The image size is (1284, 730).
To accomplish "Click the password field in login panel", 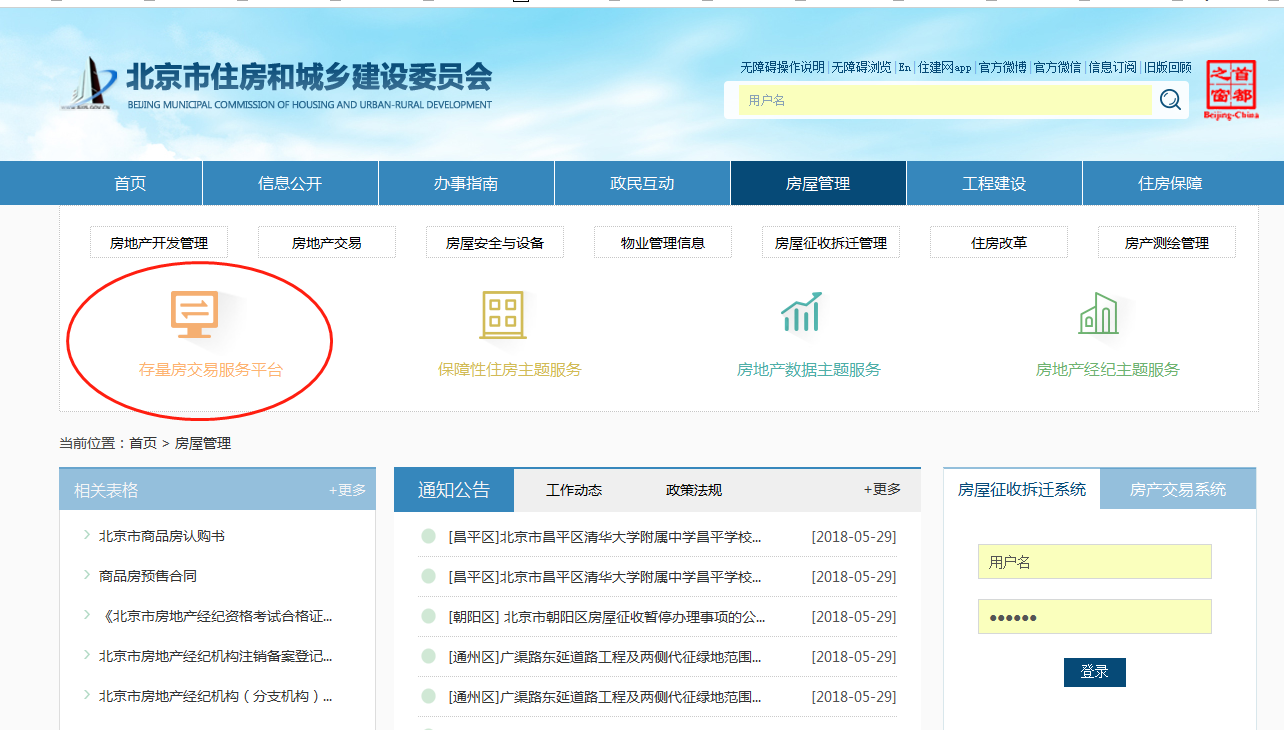I will tap(1094, 616).
